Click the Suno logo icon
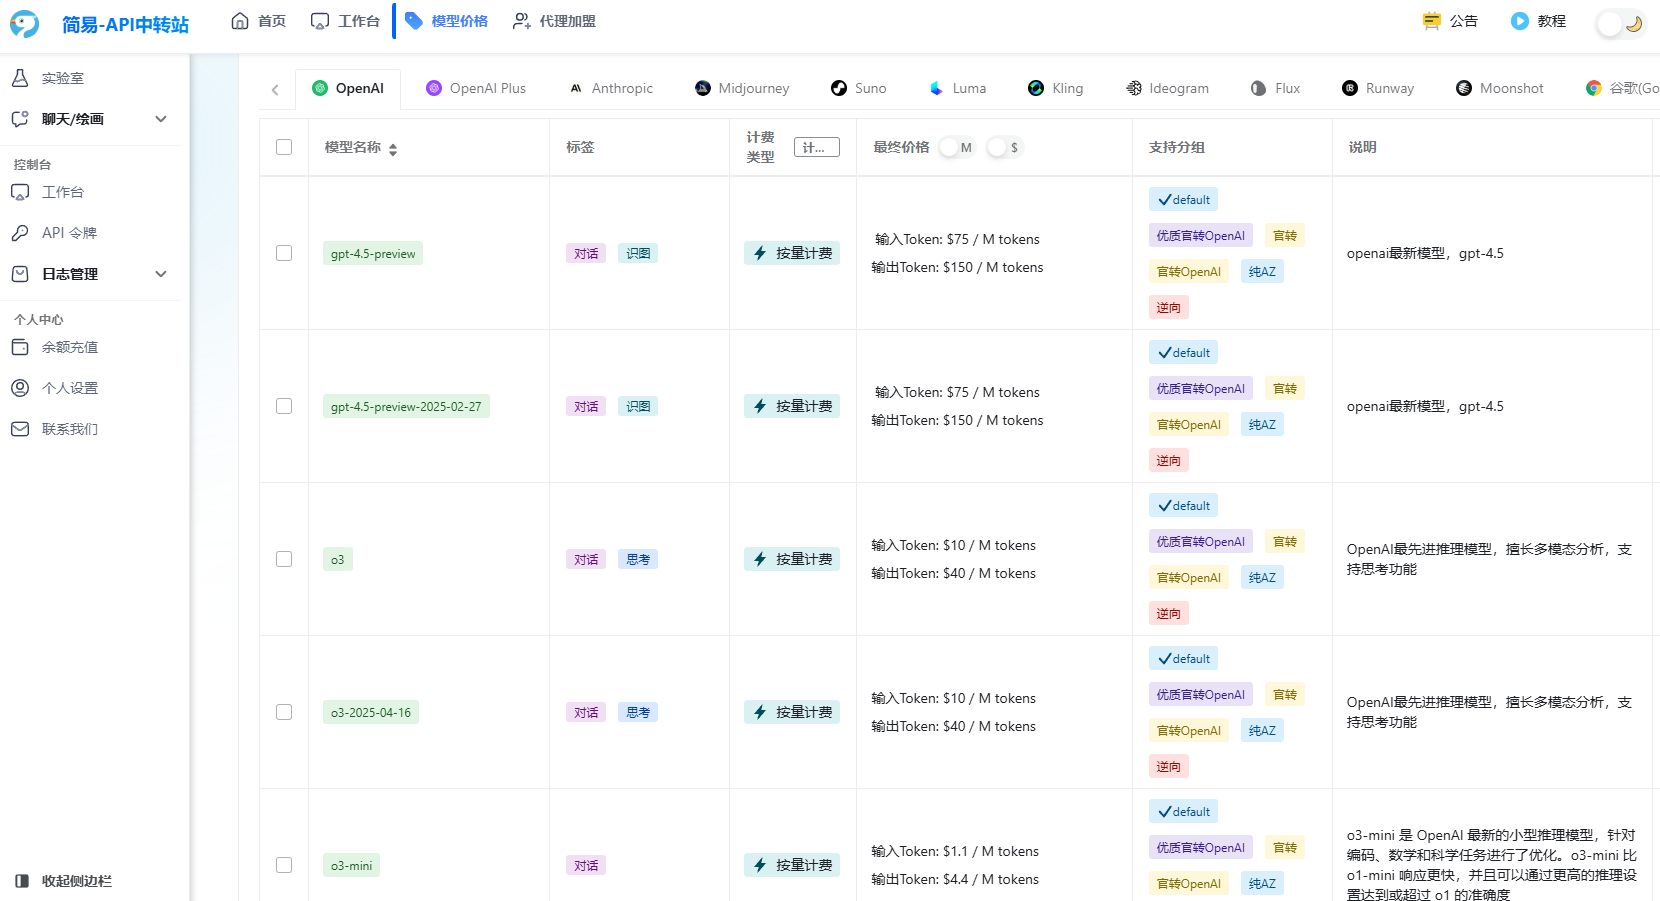The height and width of the screenshot is (901, 1660). 839,88
